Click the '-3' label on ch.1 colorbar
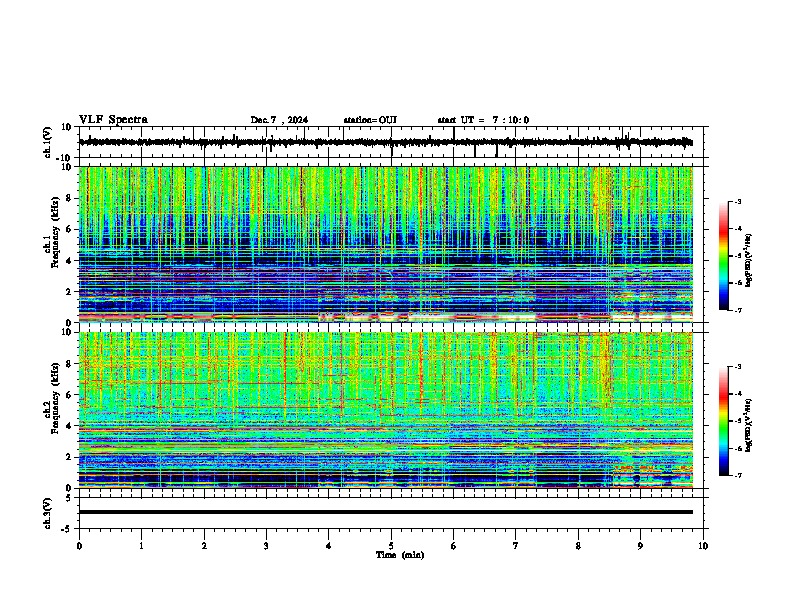The width and height of the screenshot is (792, 612). [x=737, y=202]
